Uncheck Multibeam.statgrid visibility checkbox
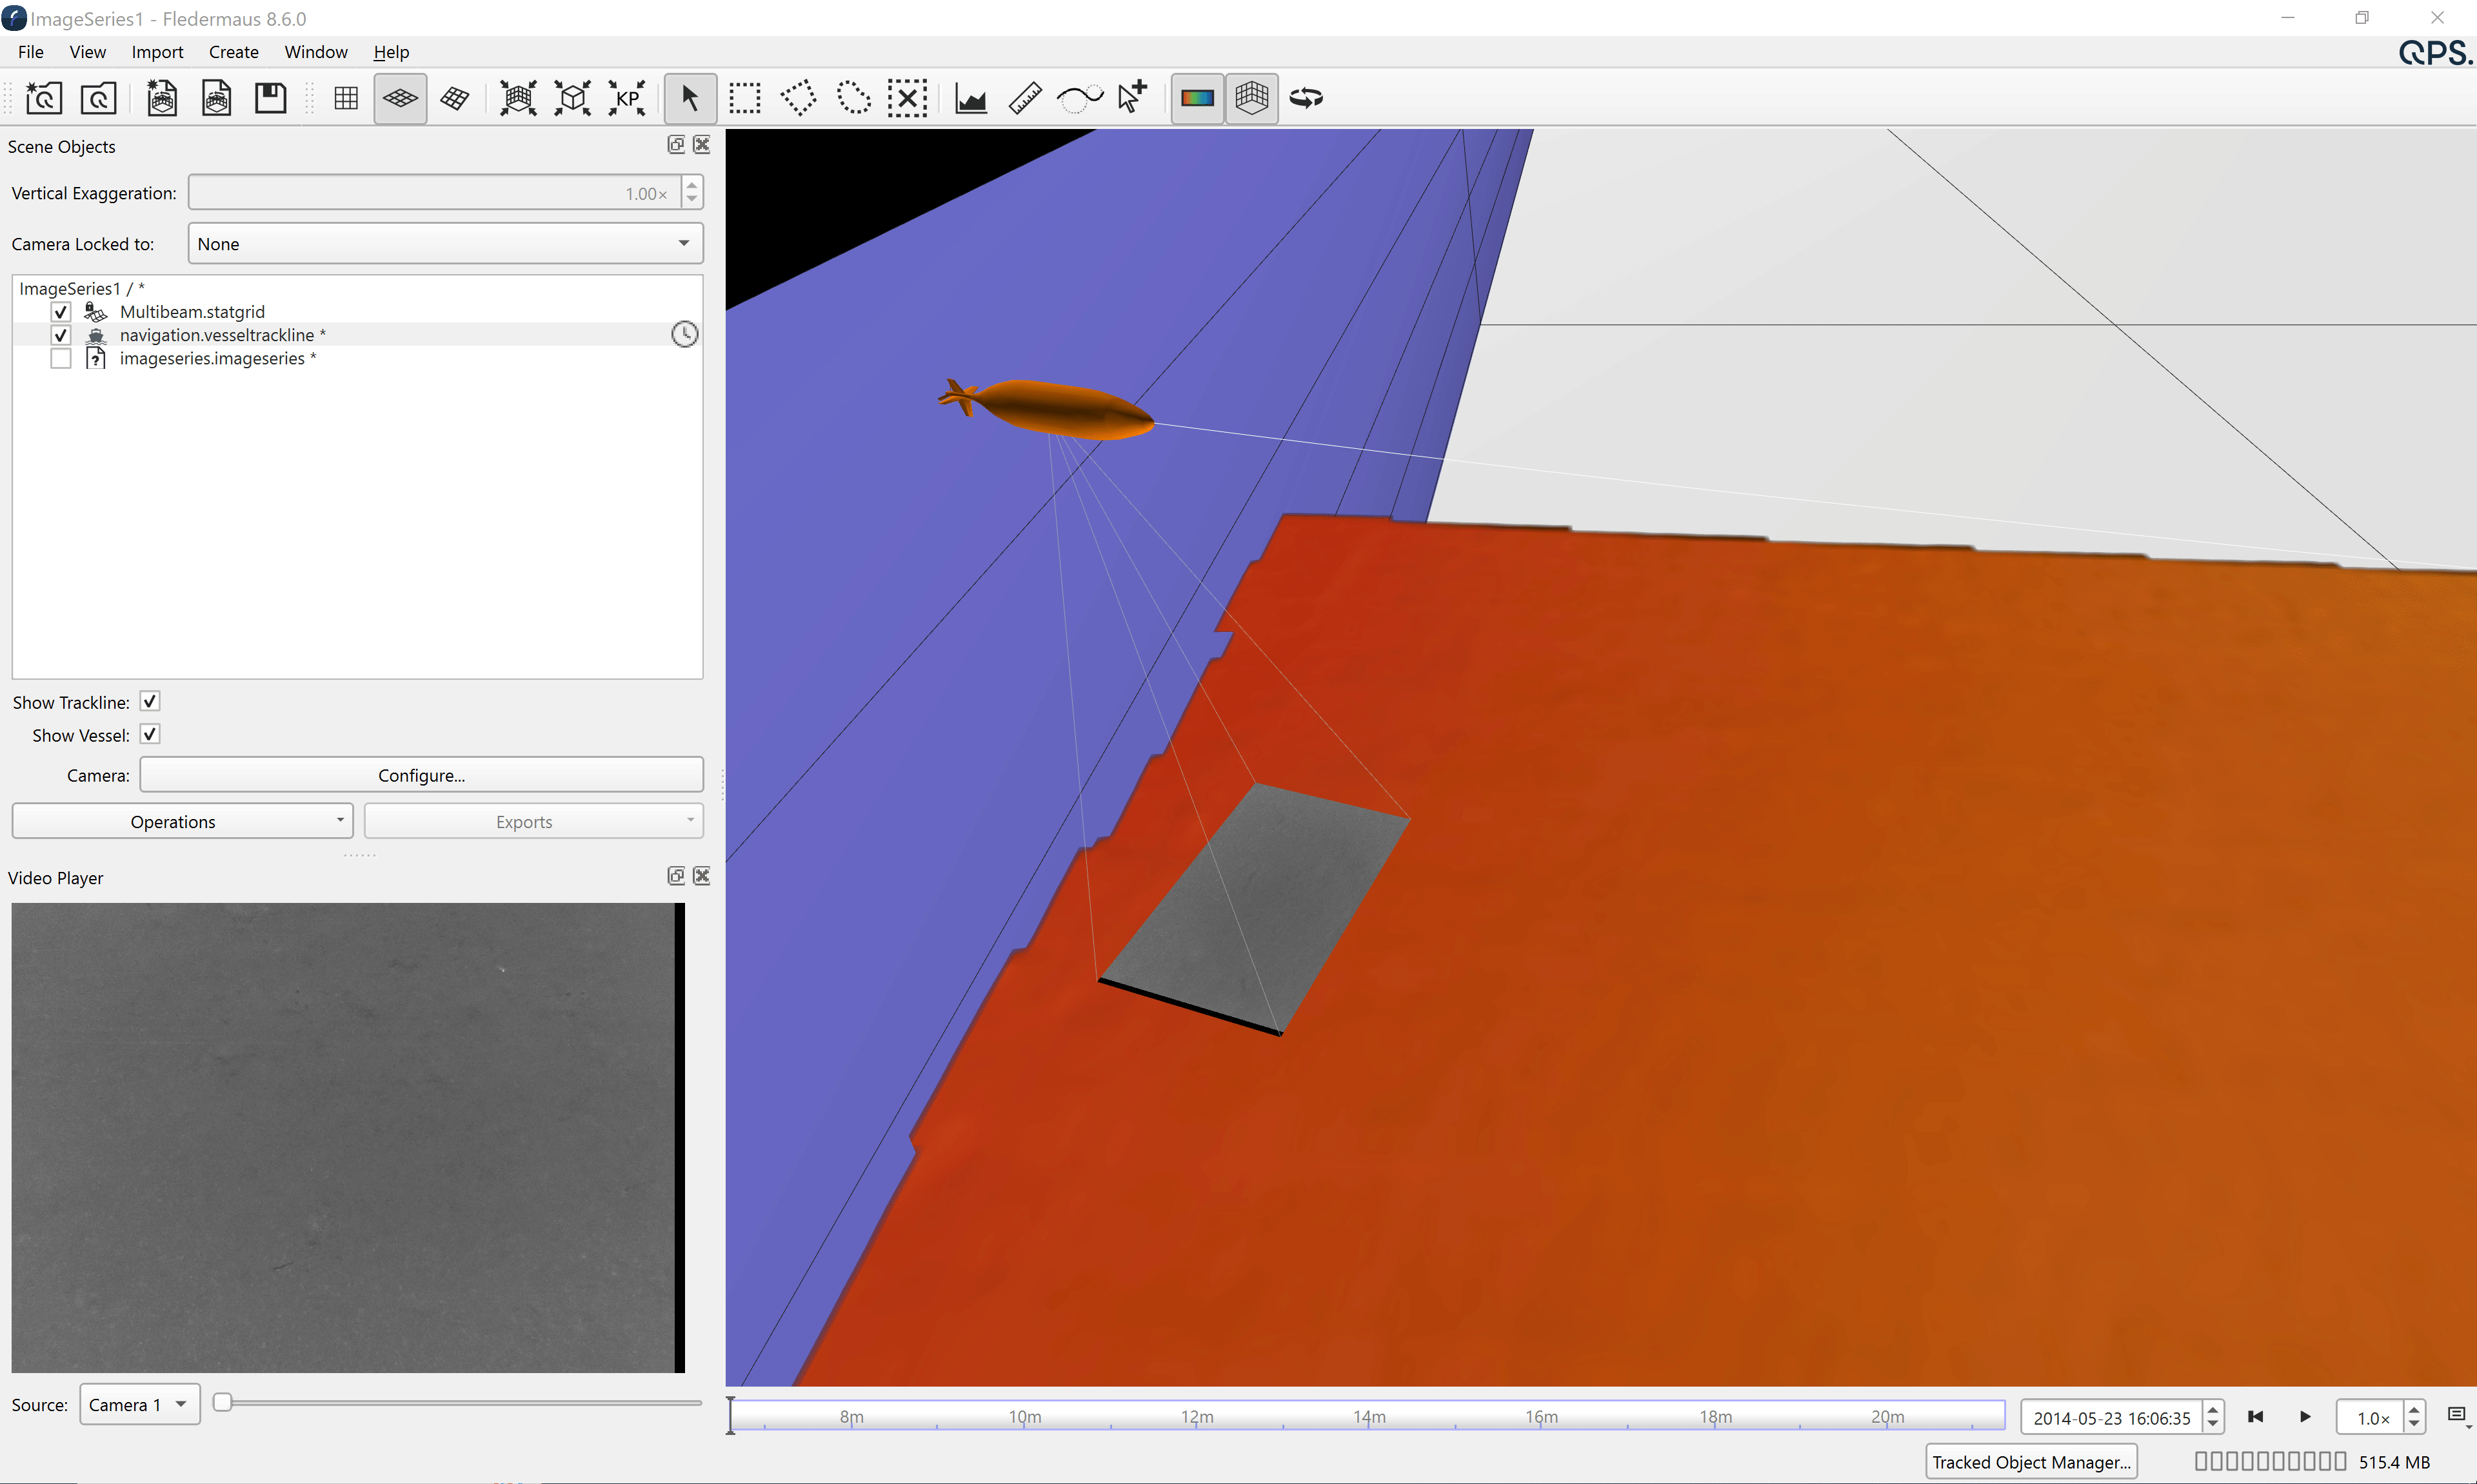 pyautogui.click(x=61, y=312)
